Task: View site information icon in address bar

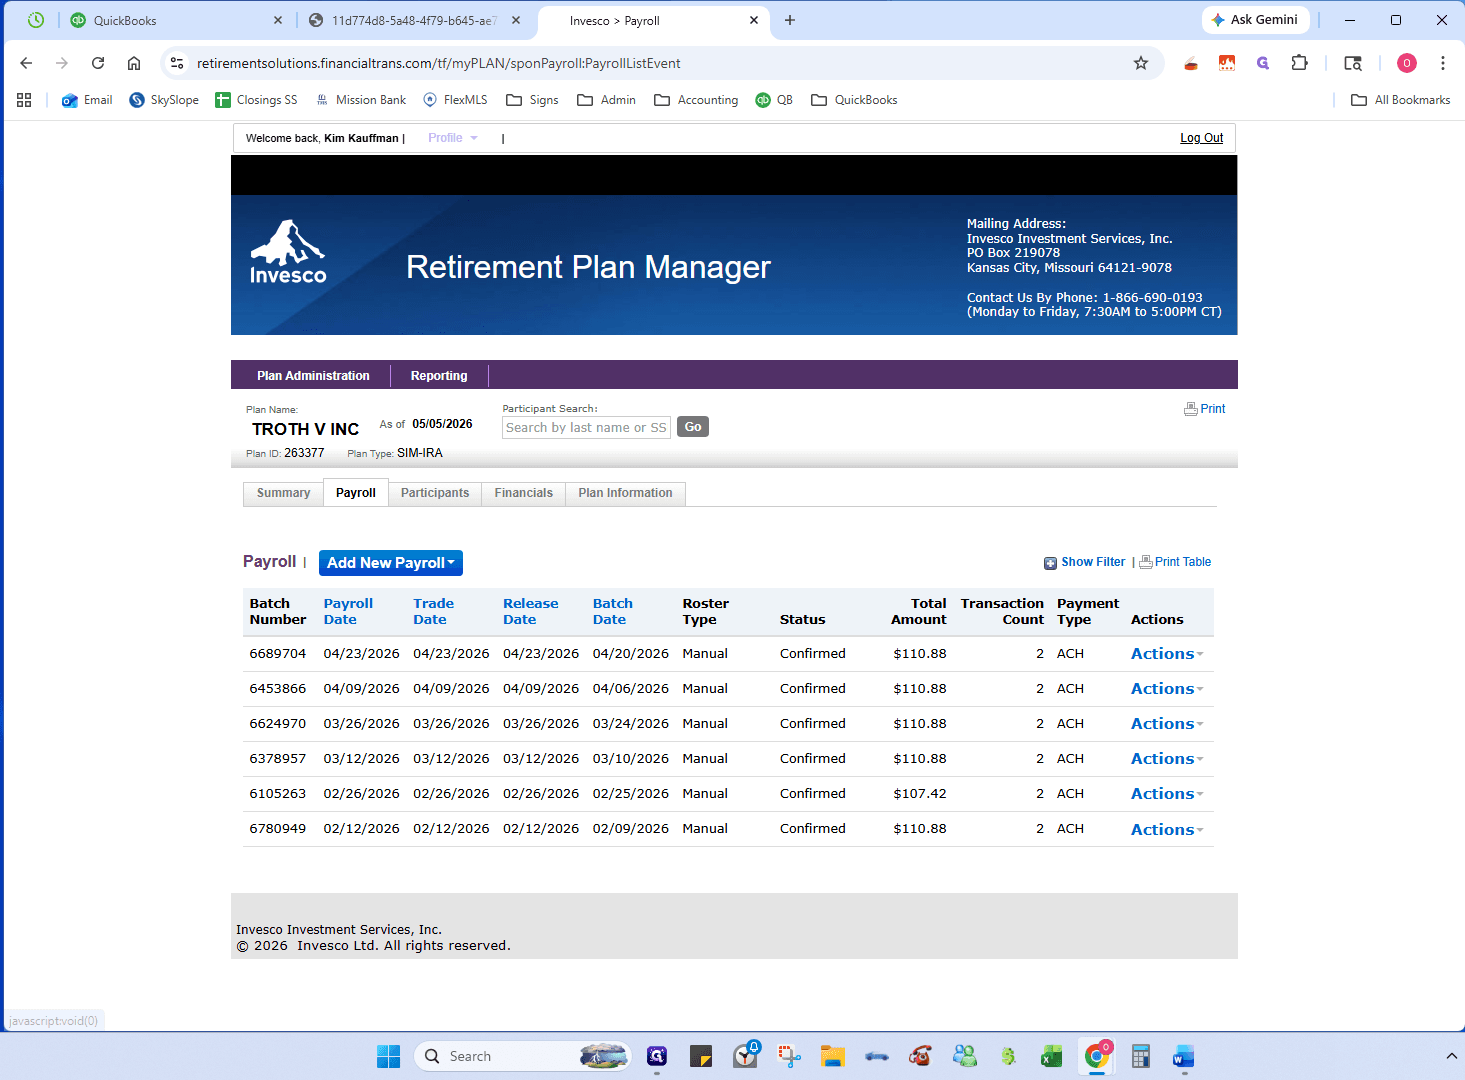Action: tap(177, 63)
